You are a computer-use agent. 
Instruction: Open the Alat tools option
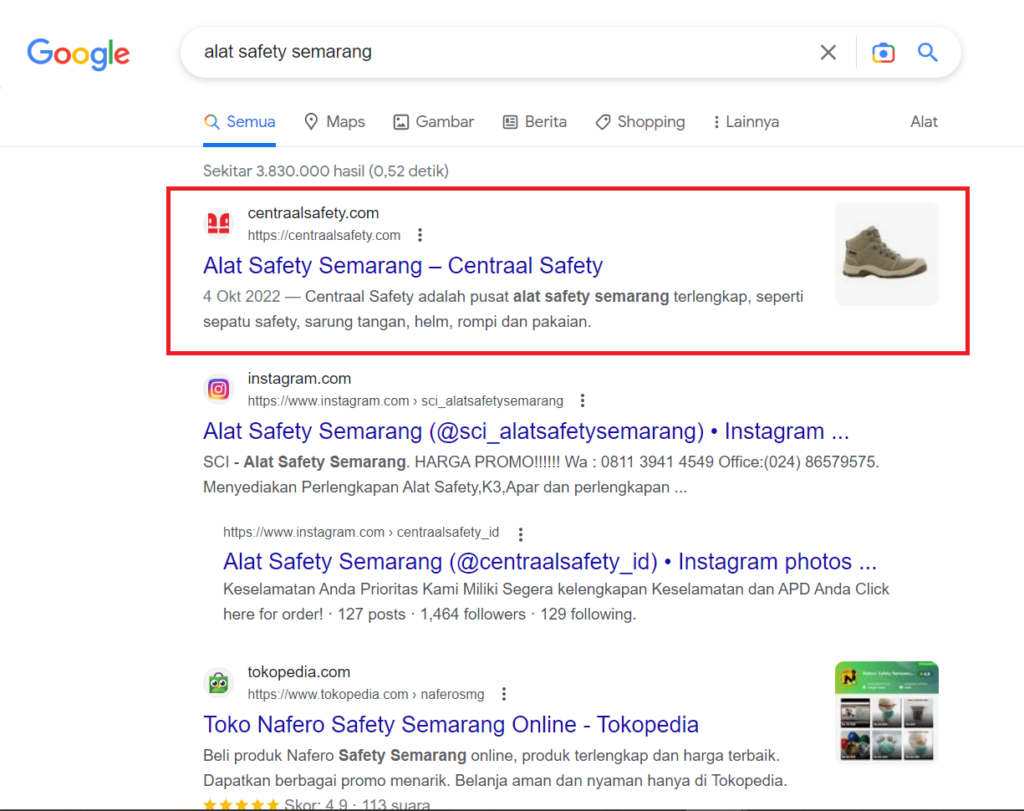923,122
